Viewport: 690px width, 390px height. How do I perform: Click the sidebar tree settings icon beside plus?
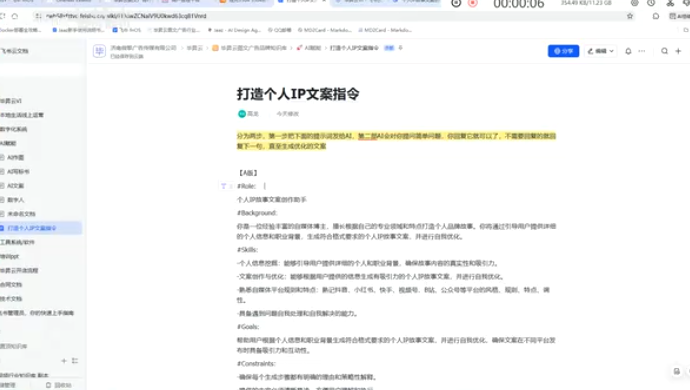click(75, 361)
